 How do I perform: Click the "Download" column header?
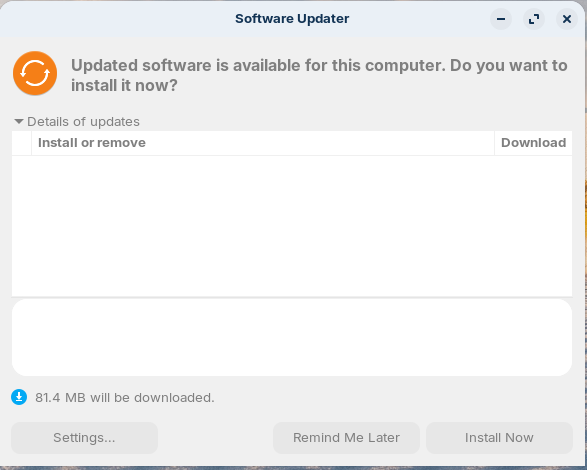click(x=533, y=143)
